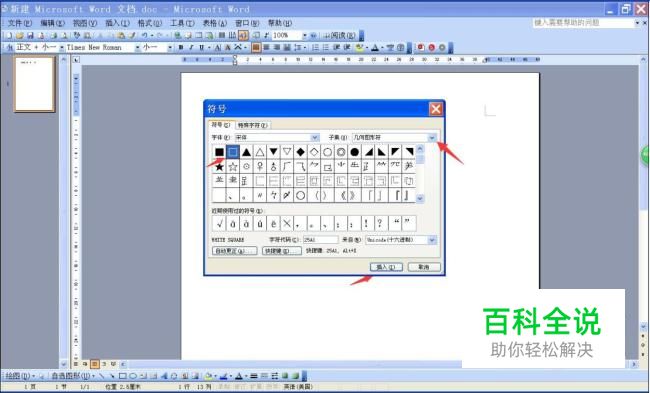Click the symbol grid scroll-up arrow
The width and height of the screenshot is (650, 393).
pyautogui.click(x=420, y=149)
